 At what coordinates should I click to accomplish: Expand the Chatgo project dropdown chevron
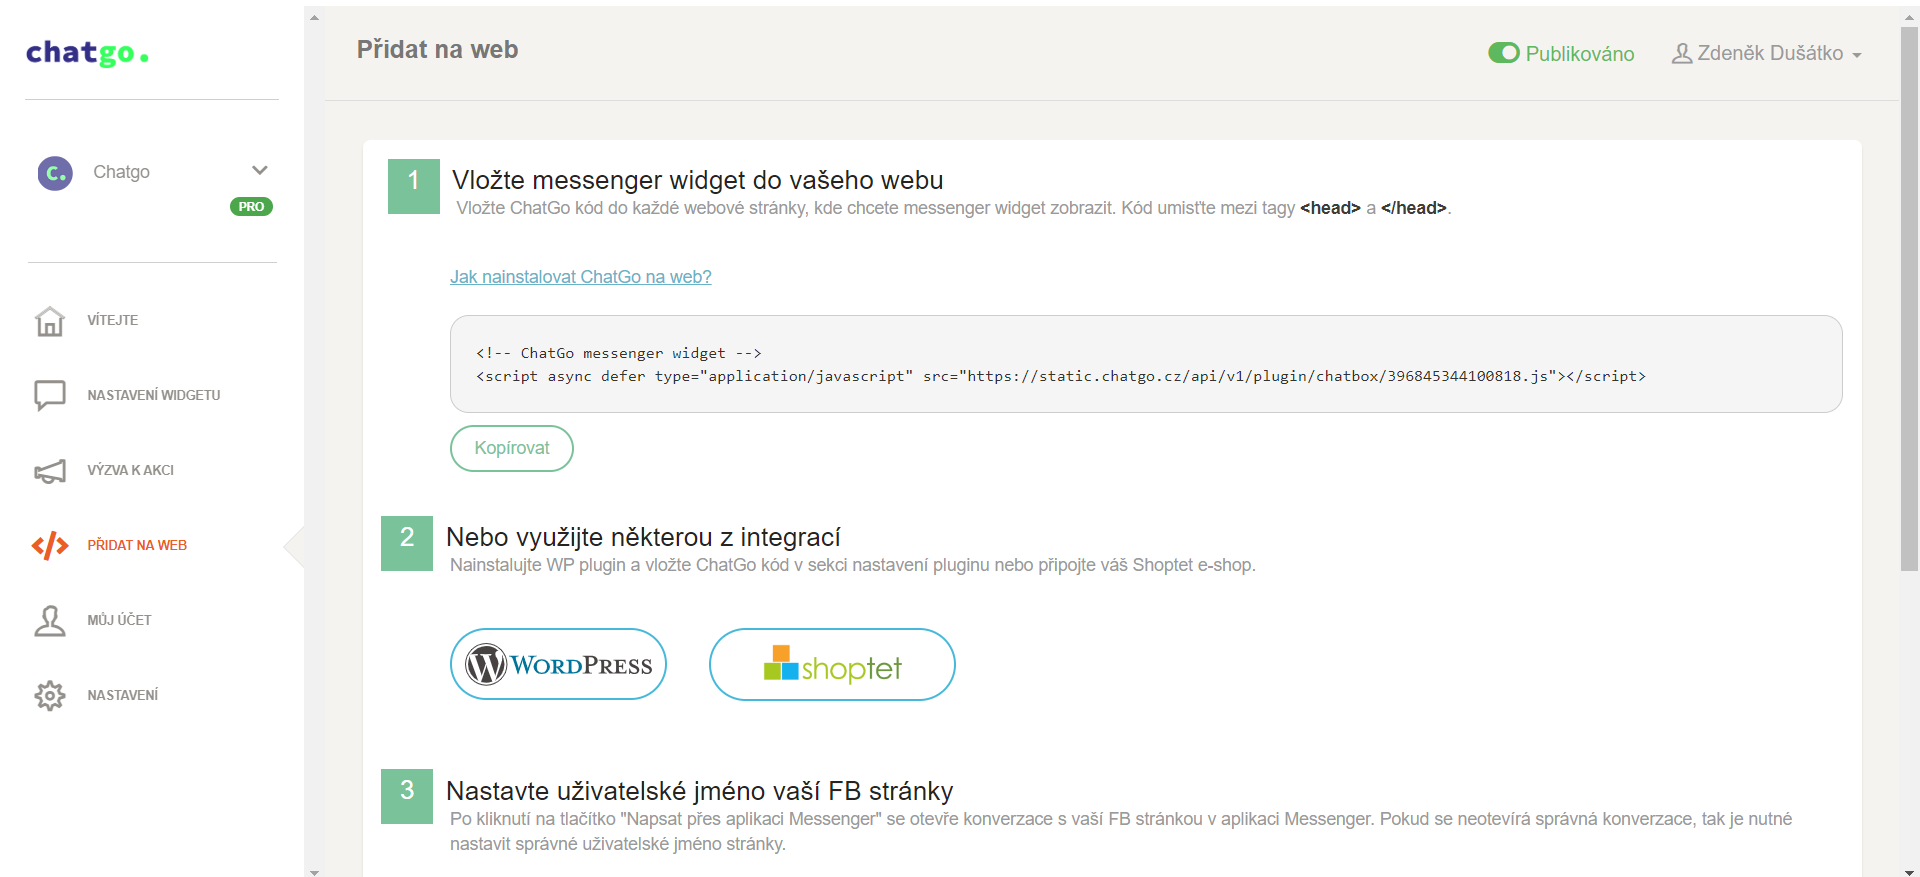[260, 171]
